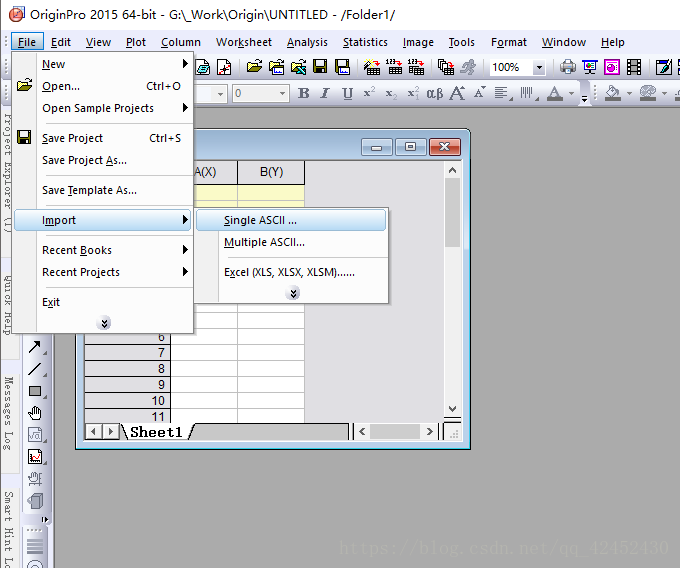Click the Batch Processing toolbar icon

[x=446, y=67]
